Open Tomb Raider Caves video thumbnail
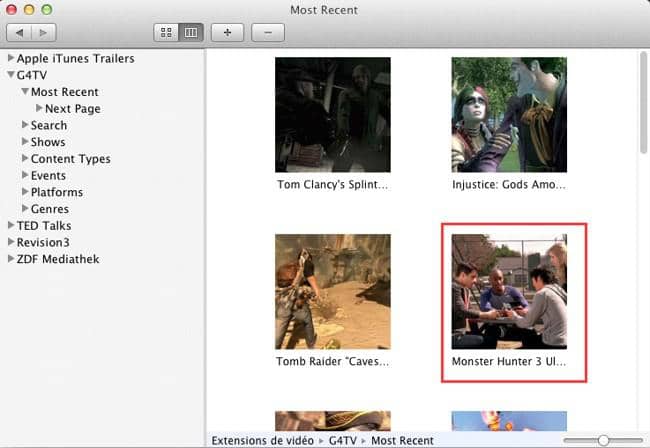 [x=332, y=292]
